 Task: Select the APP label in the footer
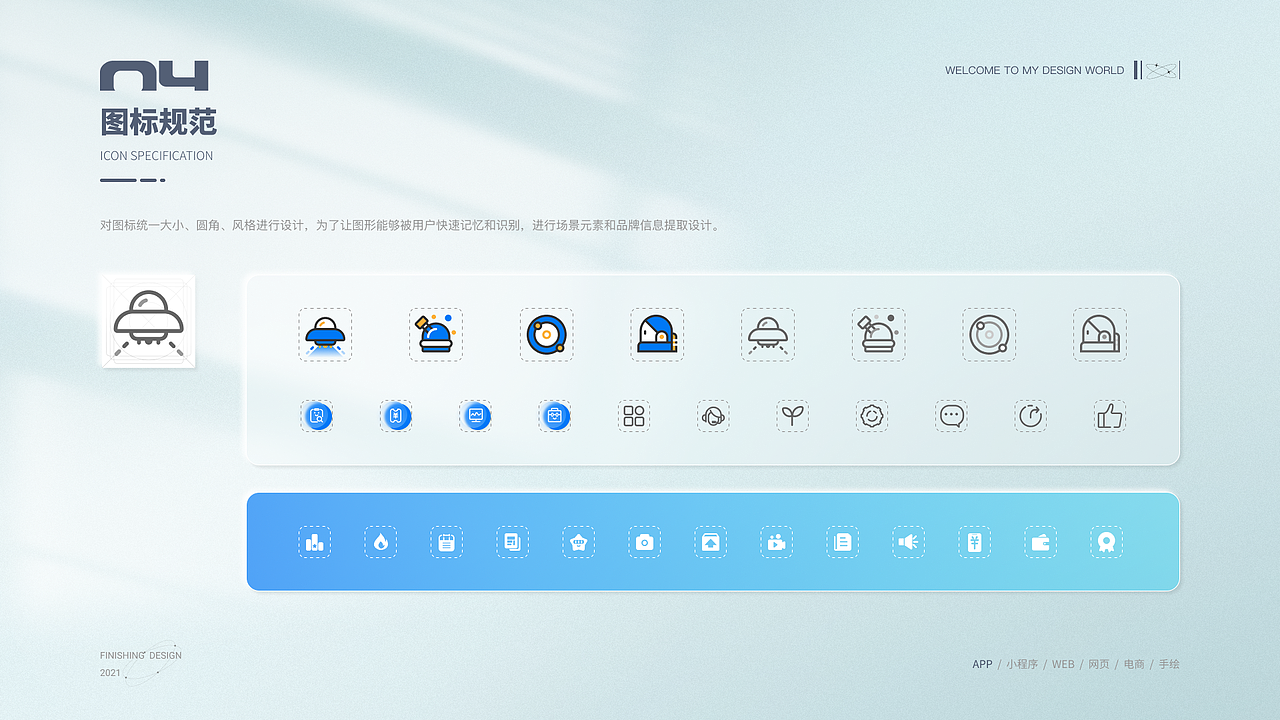pos(983,664)
